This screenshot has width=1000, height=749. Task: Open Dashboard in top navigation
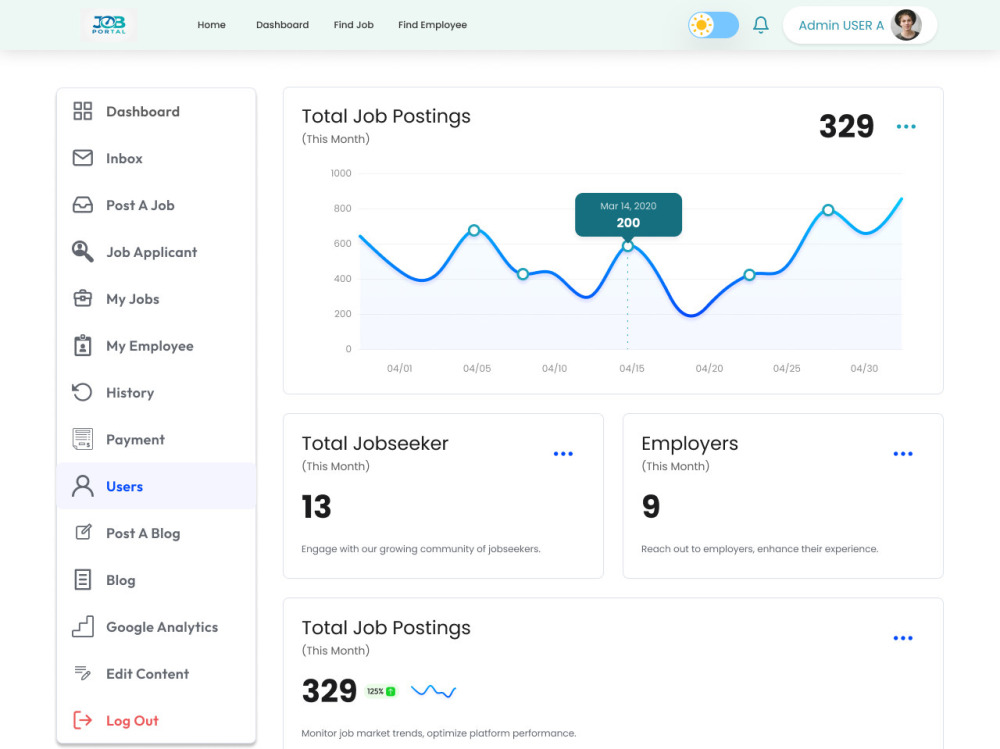point(283,25)
